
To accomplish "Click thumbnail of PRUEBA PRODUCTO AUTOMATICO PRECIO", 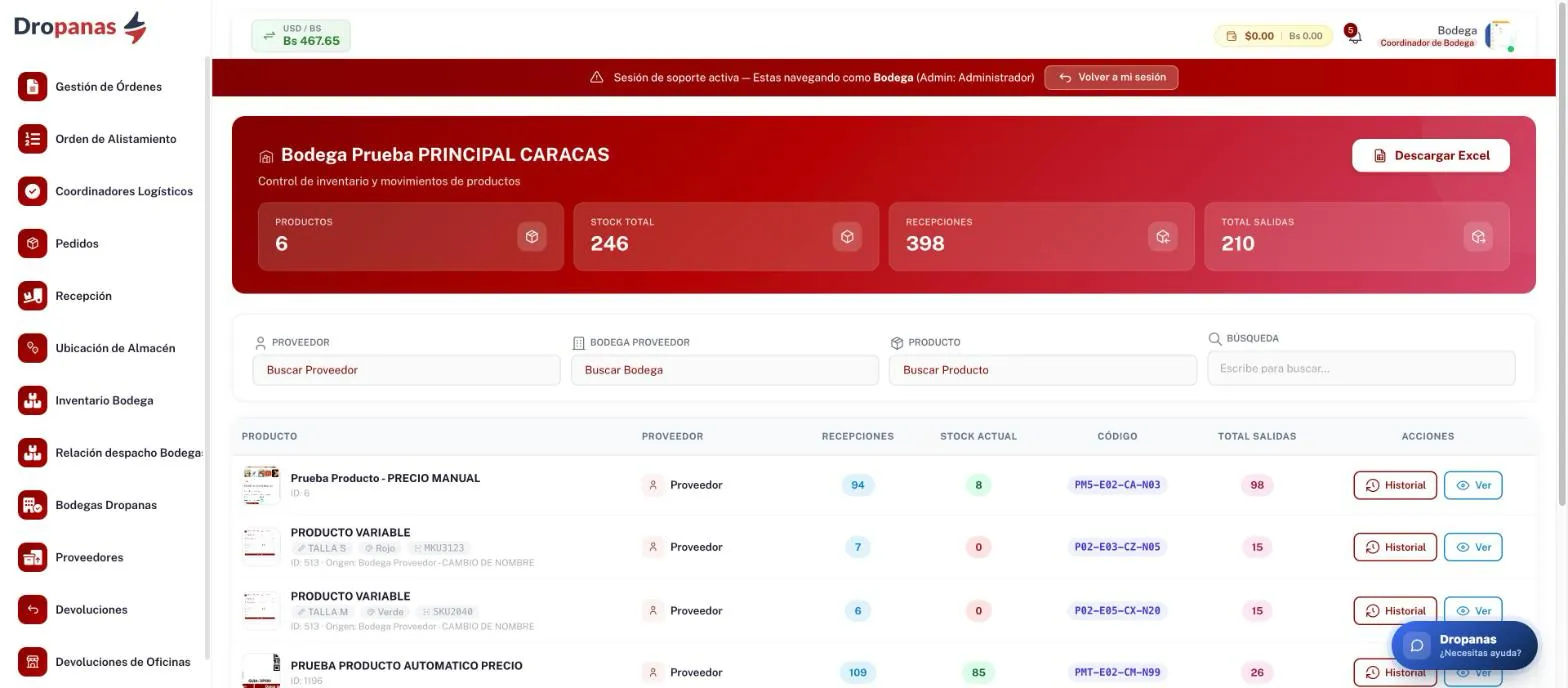I will coord(261,671).
